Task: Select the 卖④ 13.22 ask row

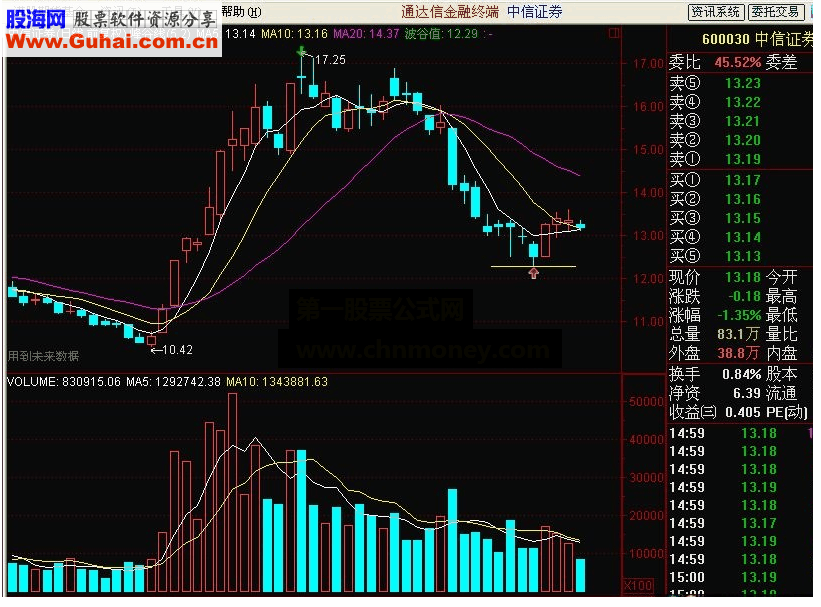Action: [x=715, y=102]
